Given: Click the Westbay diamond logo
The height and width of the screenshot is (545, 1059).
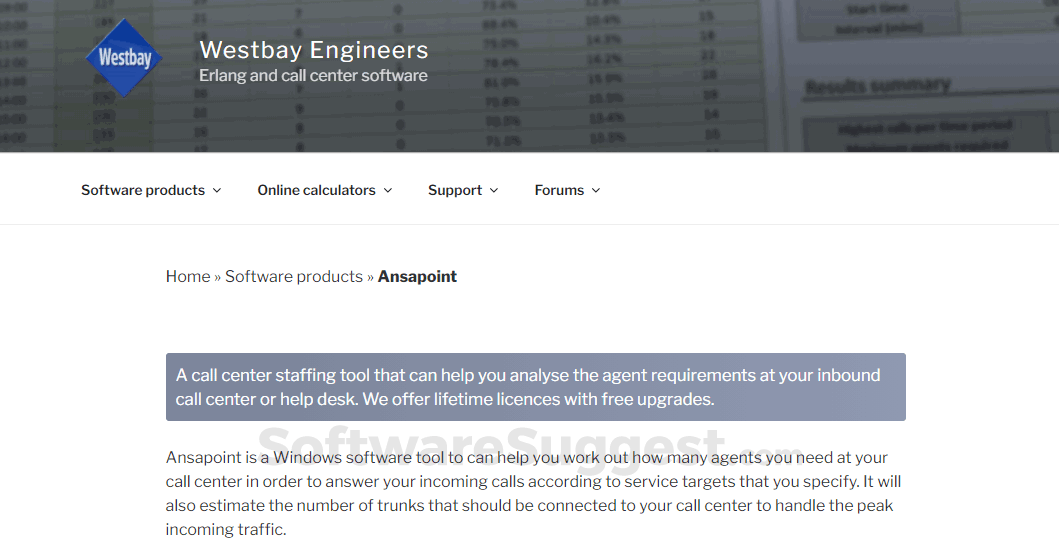Looking at the screenshot, I should point(124,57).
